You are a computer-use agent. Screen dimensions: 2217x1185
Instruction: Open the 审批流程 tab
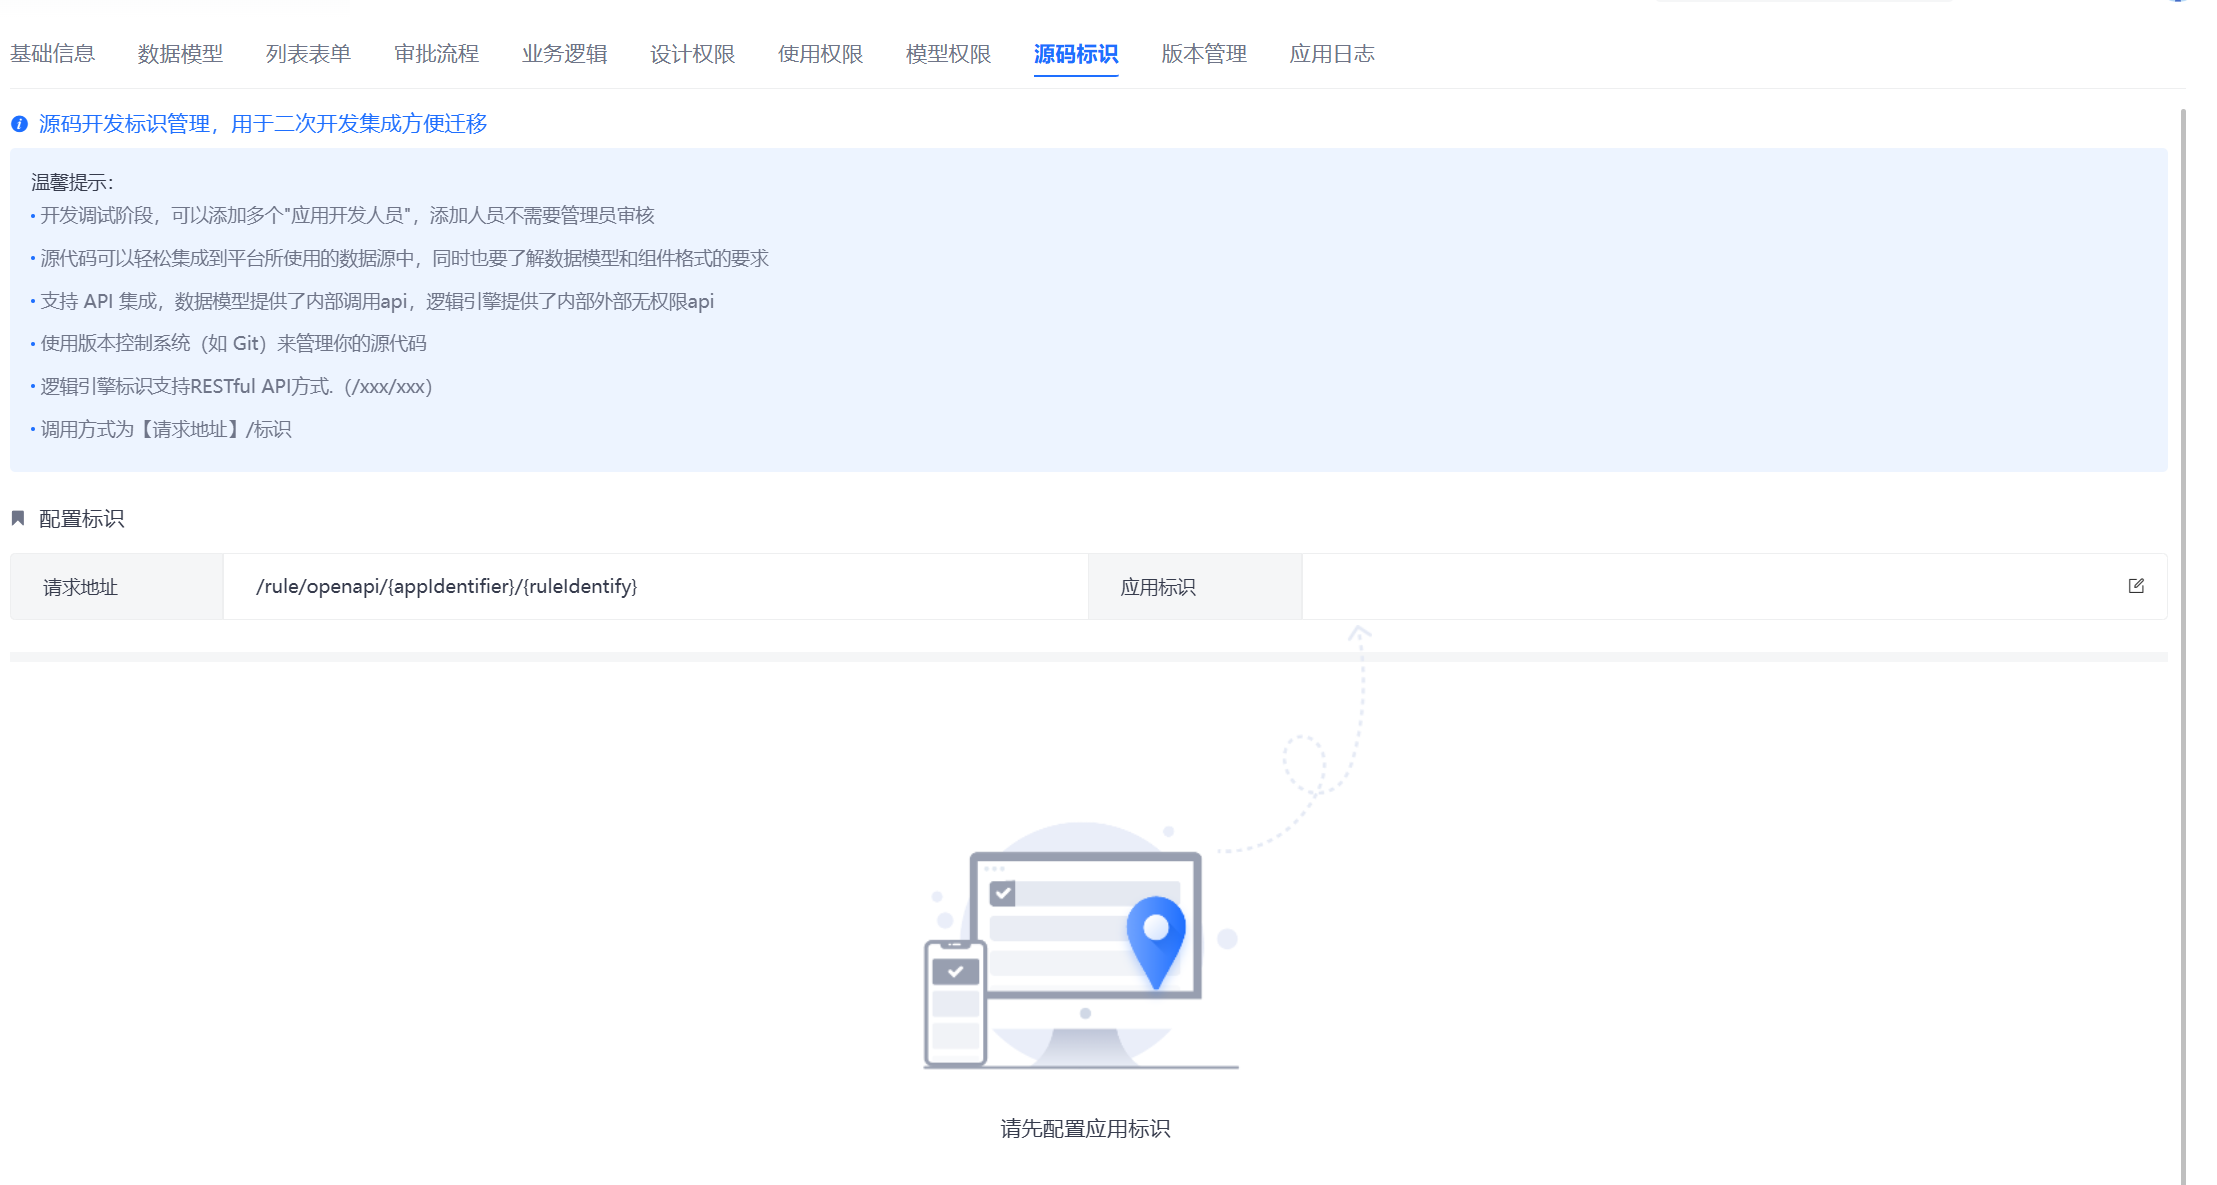[x=436, y=54]
